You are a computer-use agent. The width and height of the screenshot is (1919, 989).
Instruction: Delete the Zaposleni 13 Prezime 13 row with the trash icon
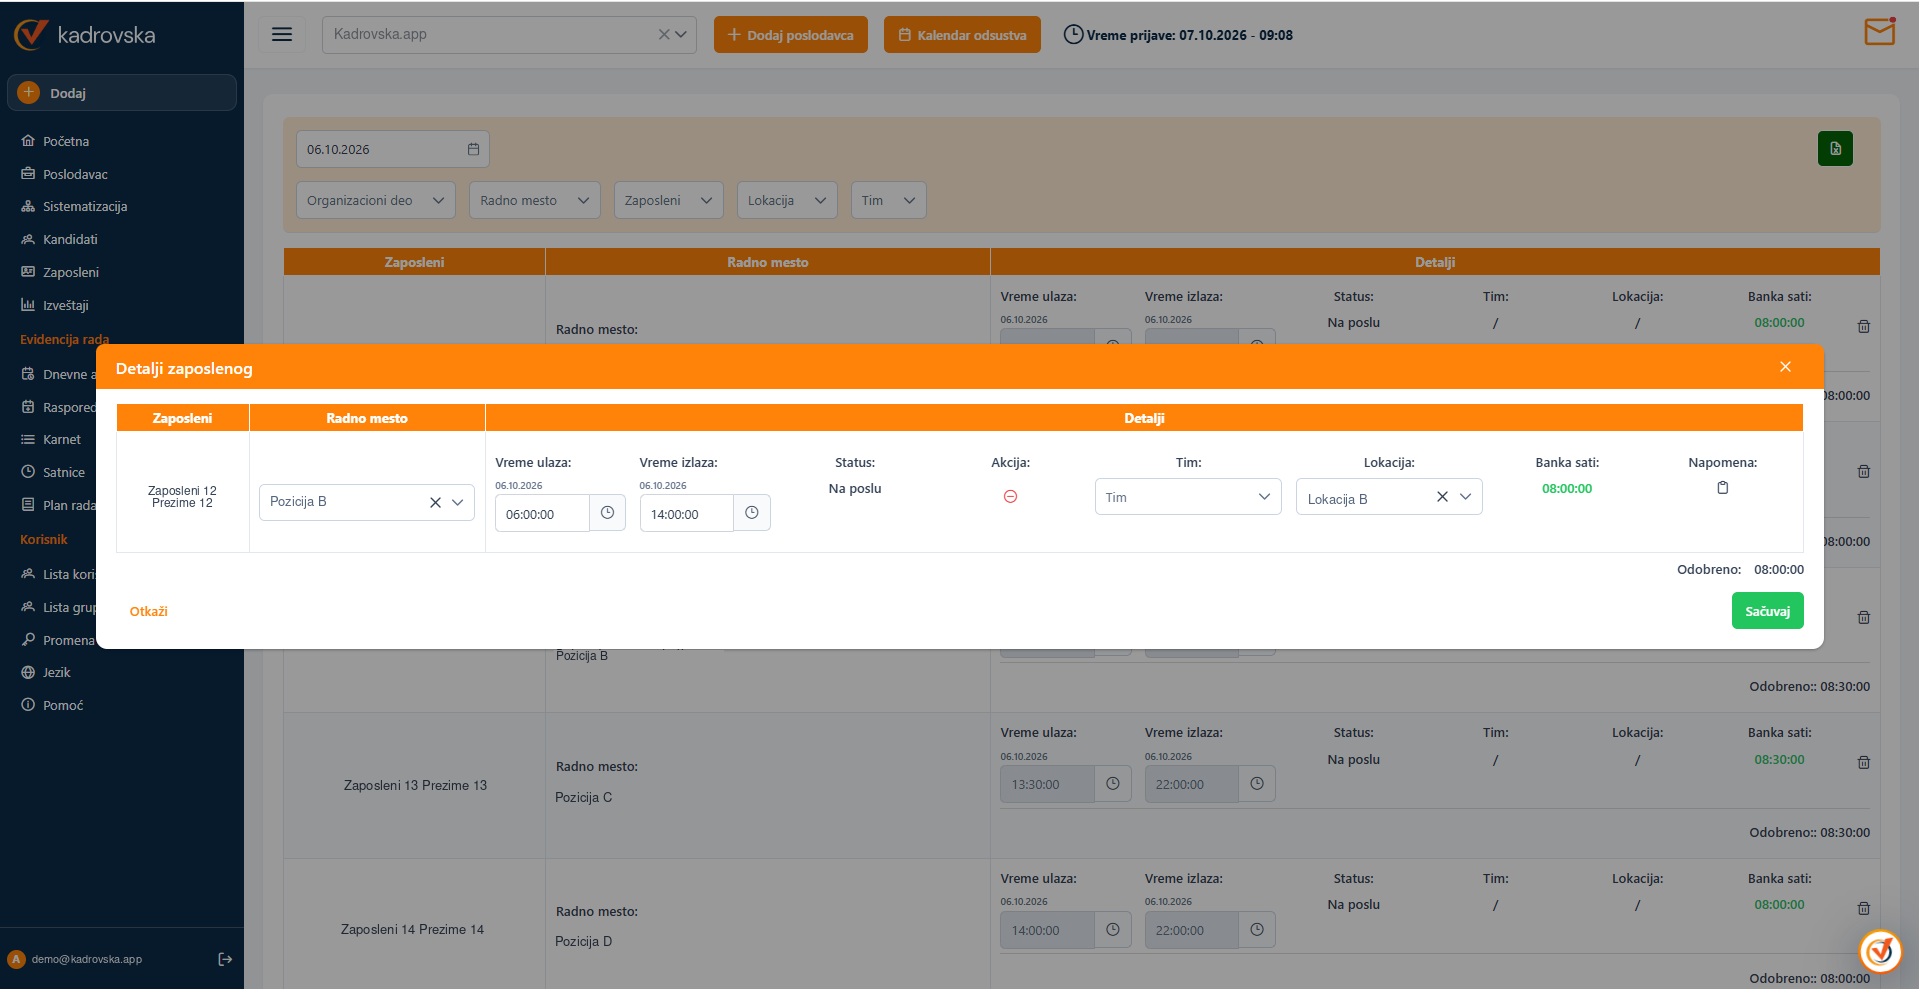coord(1863,762)
